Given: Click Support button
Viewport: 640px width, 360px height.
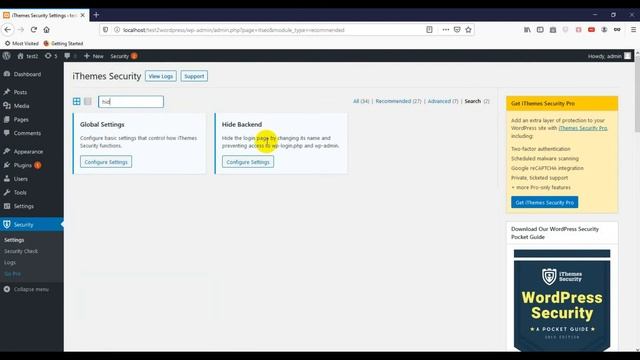Looking at the screenshot, I should click(194, 76).
